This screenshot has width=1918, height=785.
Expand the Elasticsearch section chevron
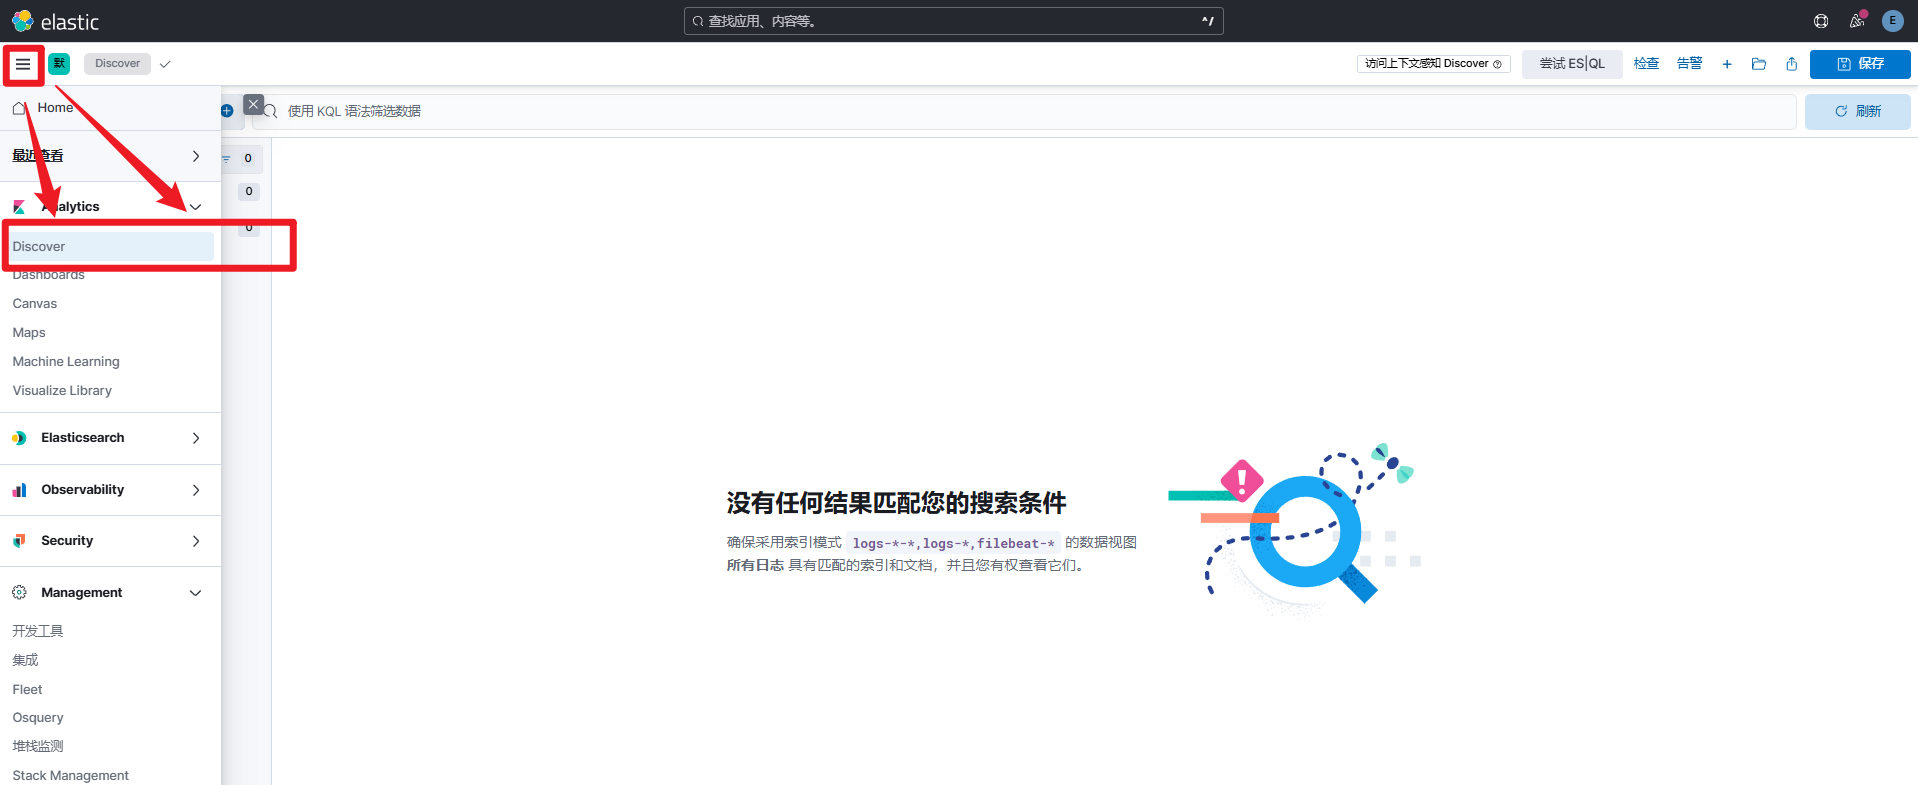tap(196, 438)
